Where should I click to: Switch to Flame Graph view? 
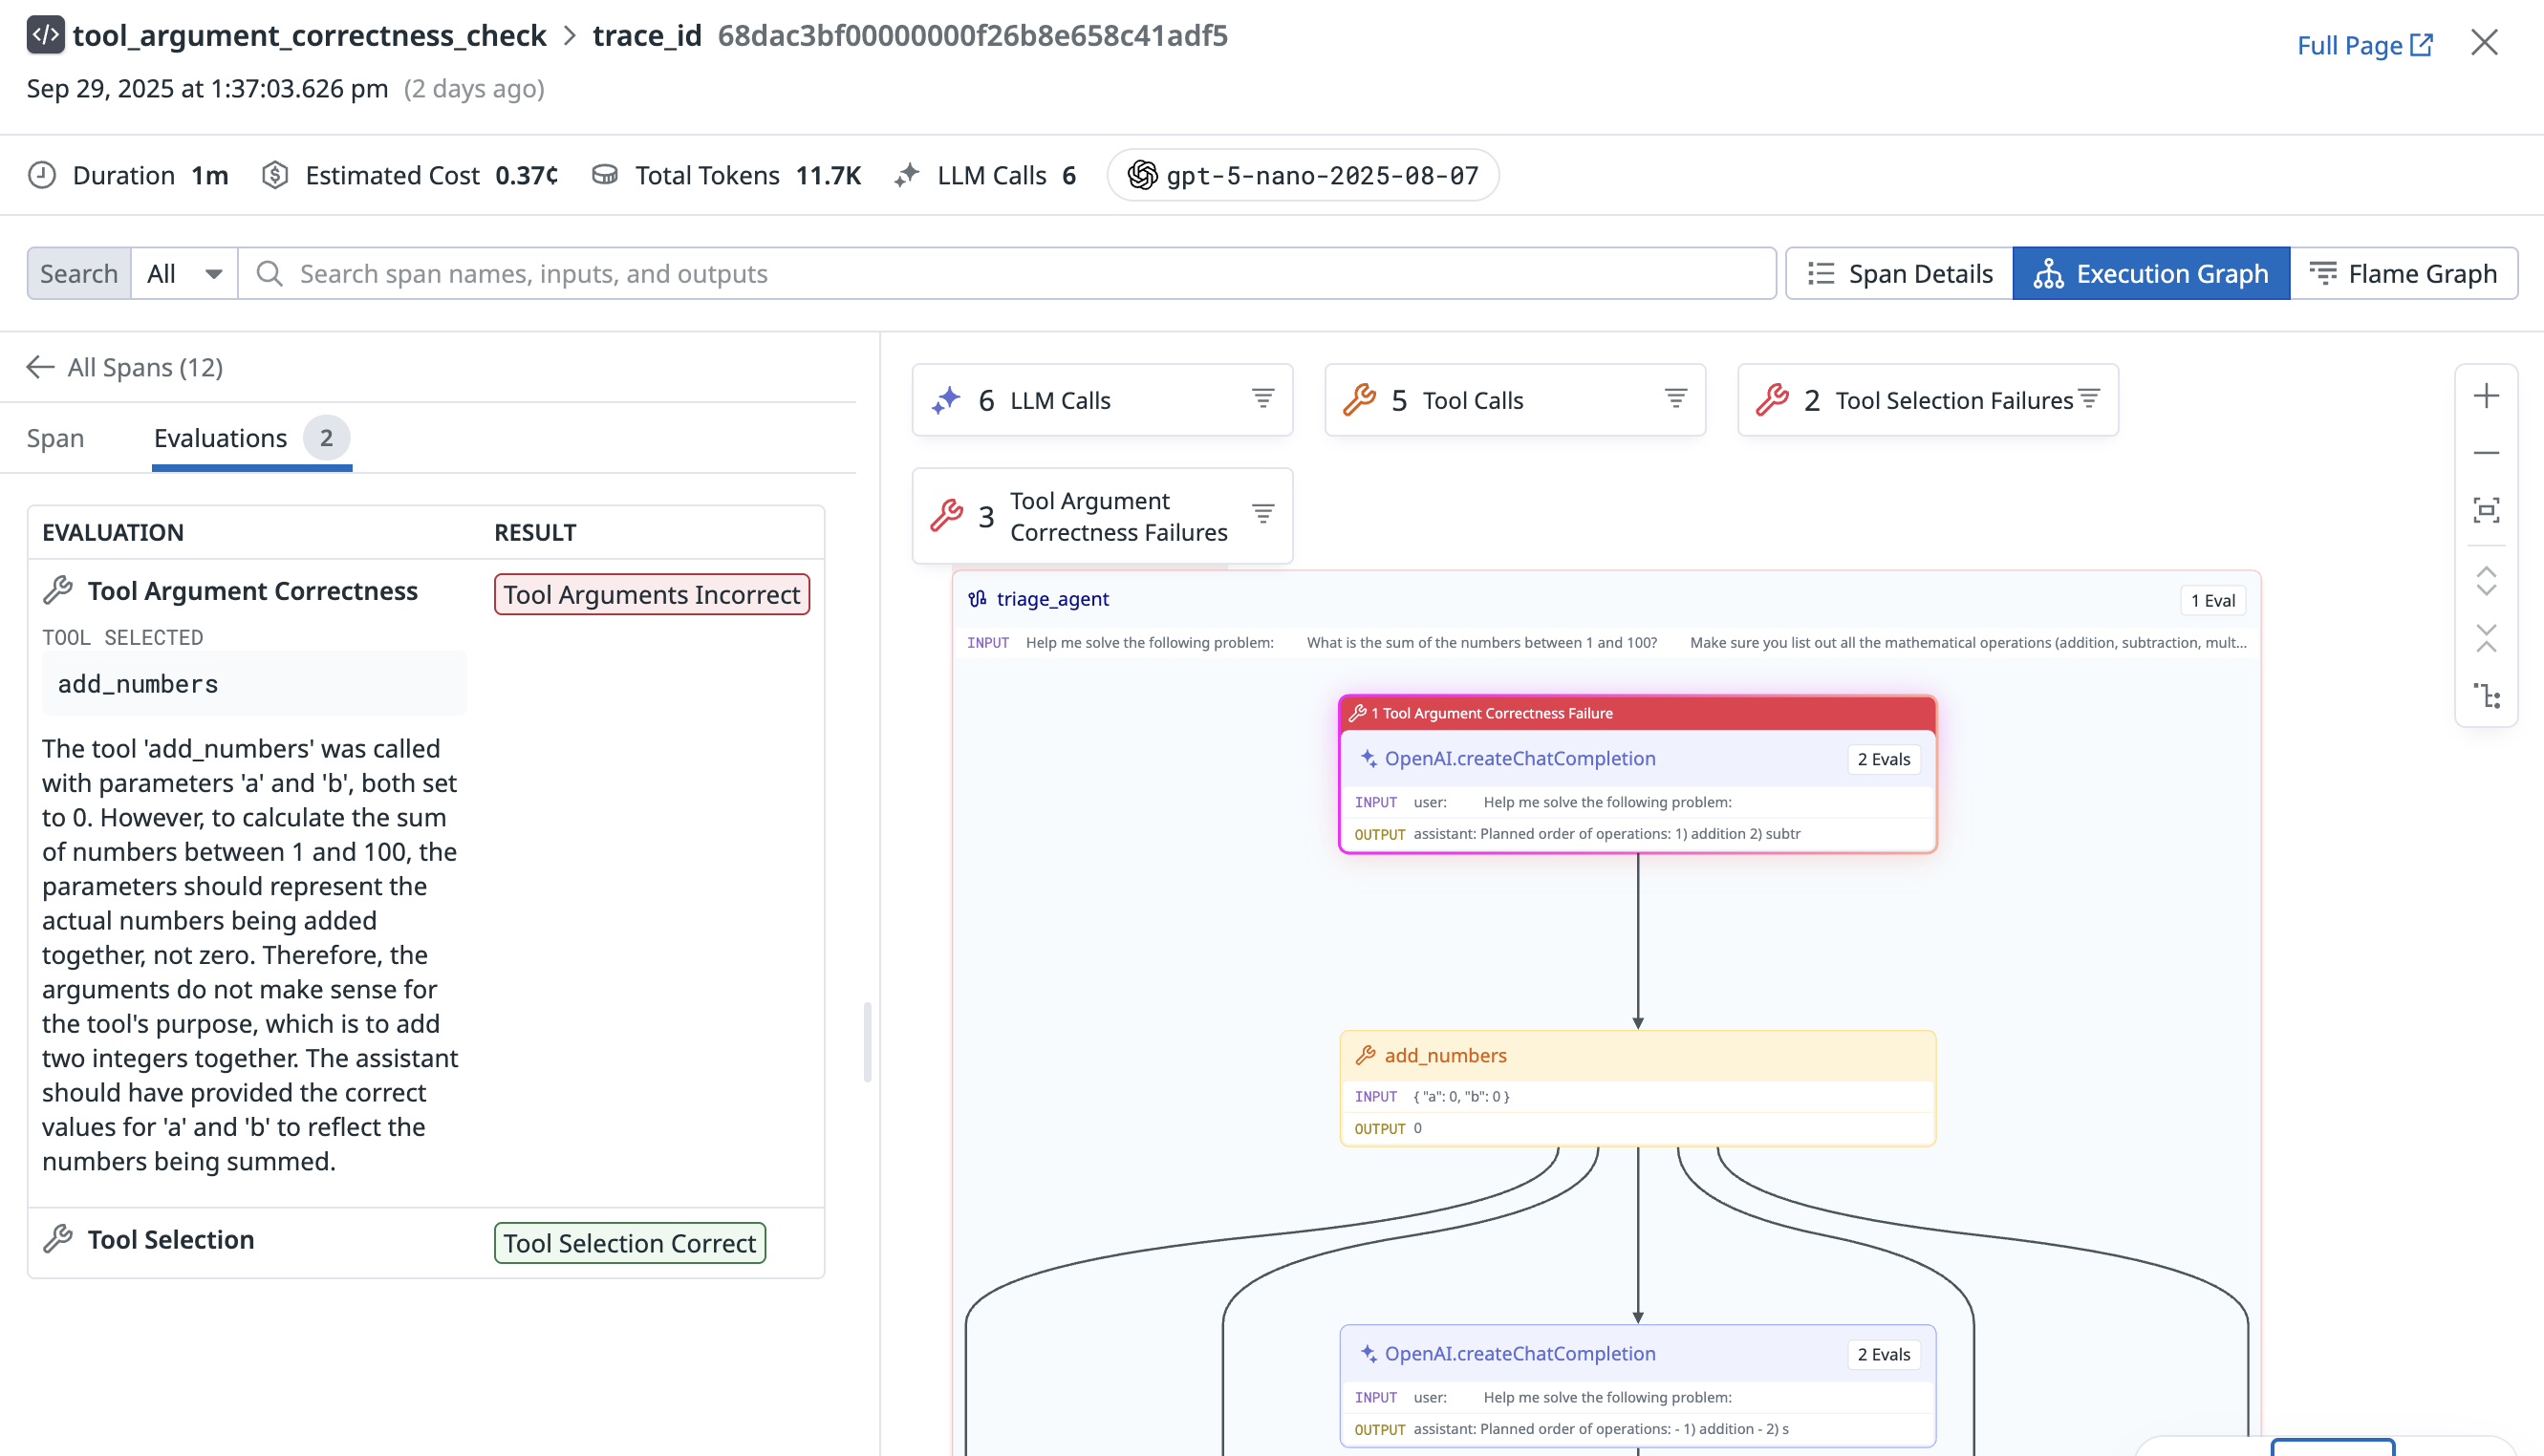tap(2403, 274)
